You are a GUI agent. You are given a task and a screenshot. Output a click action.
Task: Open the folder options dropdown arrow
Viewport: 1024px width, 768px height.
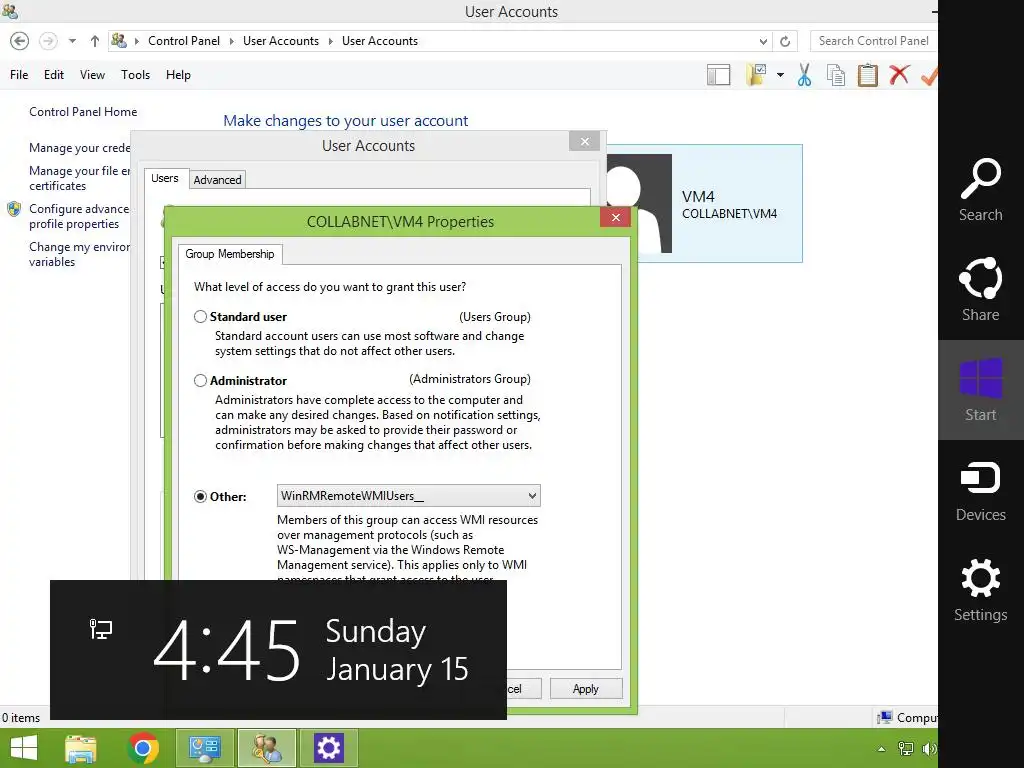[x=780, y=75]
